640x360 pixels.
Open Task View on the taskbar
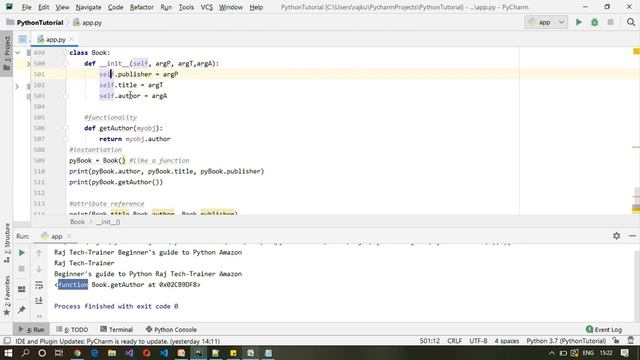coord(59,353)
